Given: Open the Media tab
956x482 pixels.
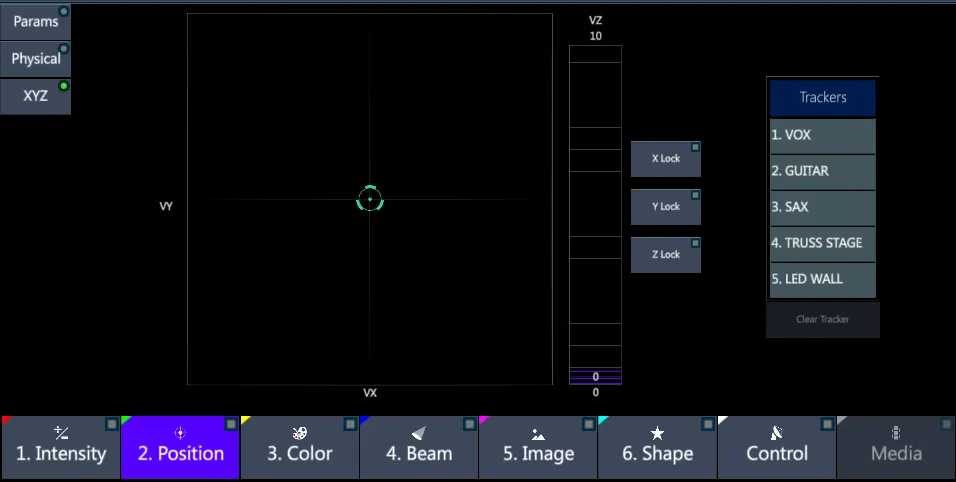Looking at the screenshot, I should point(896,447).
